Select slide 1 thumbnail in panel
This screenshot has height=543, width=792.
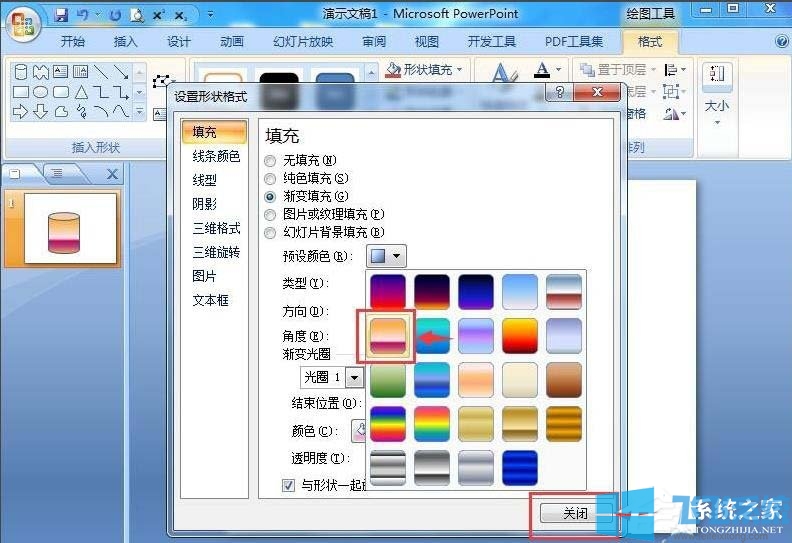70,228
